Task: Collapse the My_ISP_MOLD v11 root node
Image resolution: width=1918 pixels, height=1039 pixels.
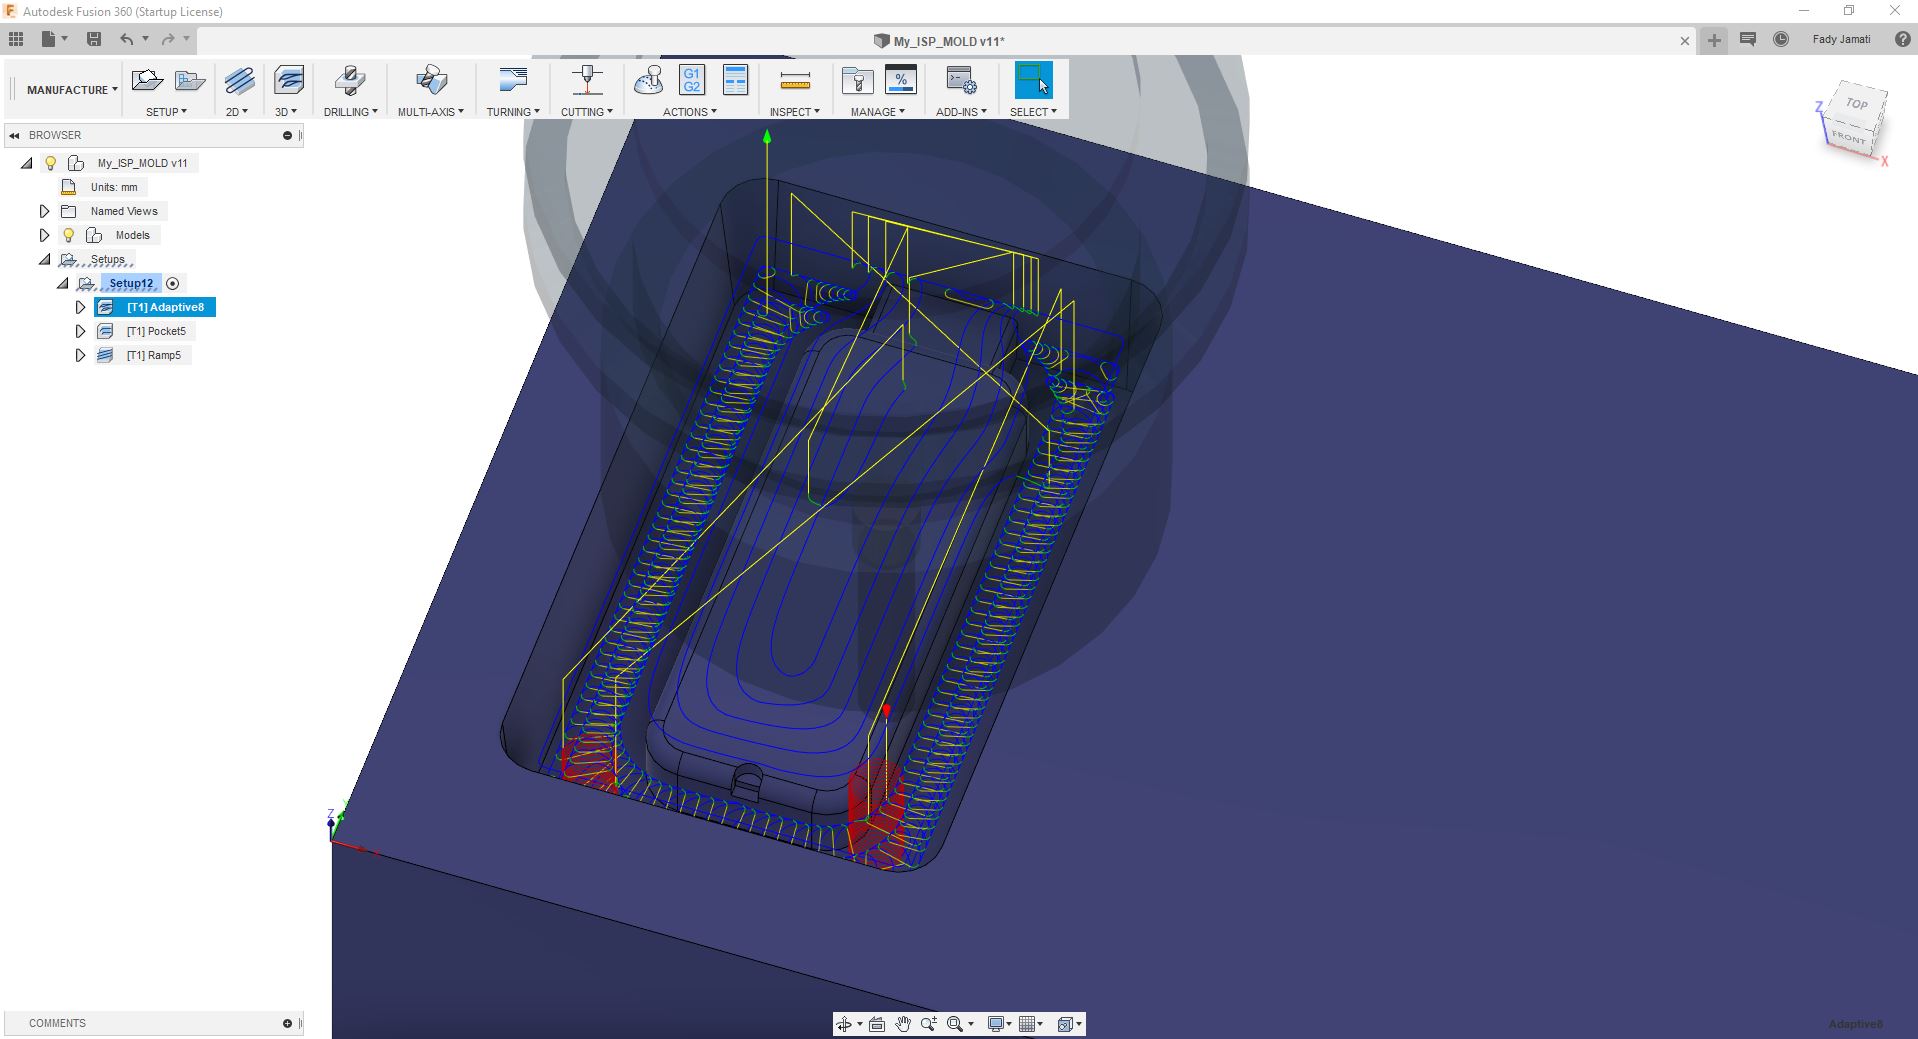Action: click(27, 163)
